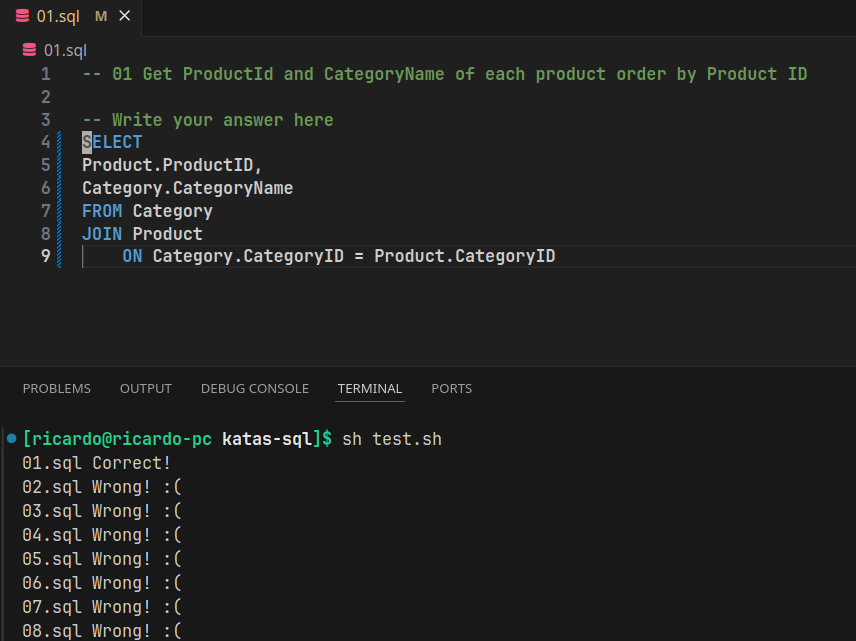Click the blue command decoration dot in terminal

coord(11,439)
